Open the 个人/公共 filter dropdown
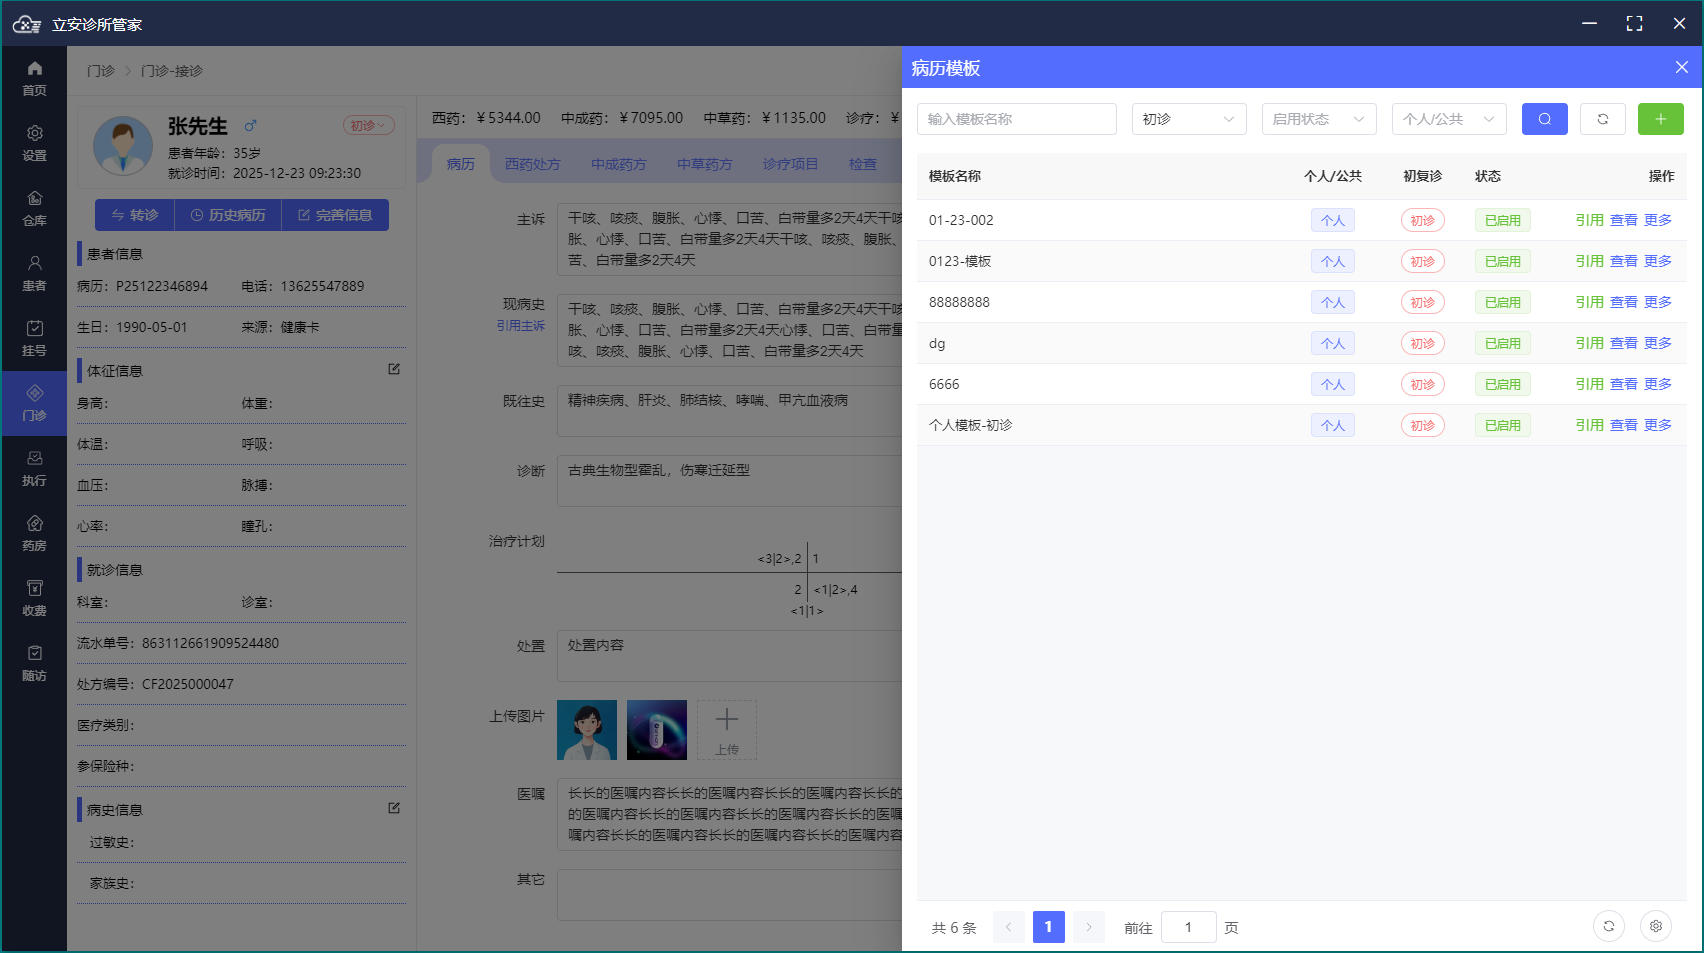Screen dimensions: 1704x953 tap(1449, 119)
